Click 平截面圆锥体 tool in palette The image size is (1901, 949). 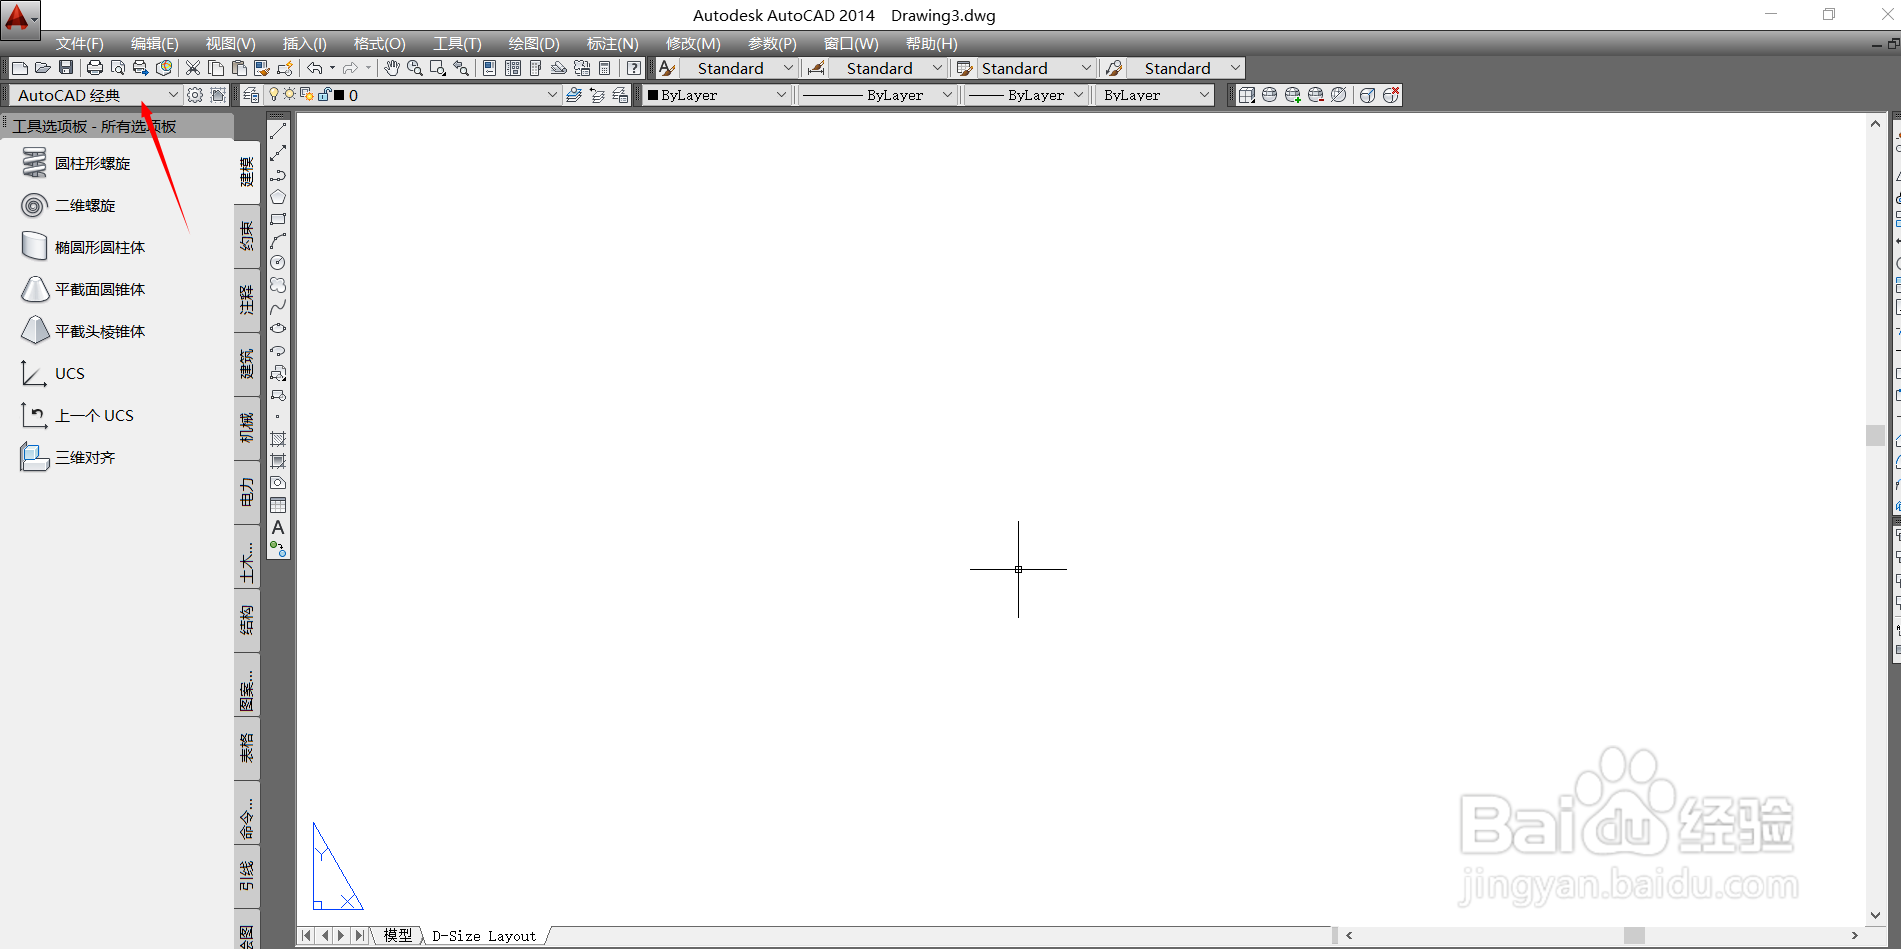83,289
